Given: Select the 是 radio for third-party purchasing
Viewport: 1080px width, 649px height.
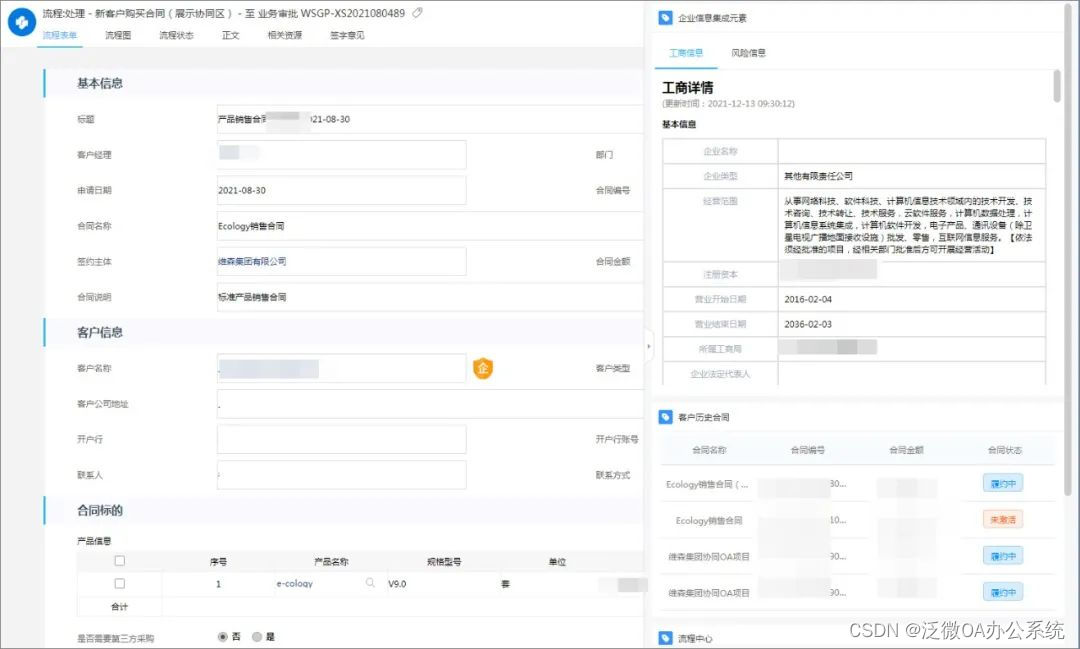Looking at the screenshot, I should point(257,637).
